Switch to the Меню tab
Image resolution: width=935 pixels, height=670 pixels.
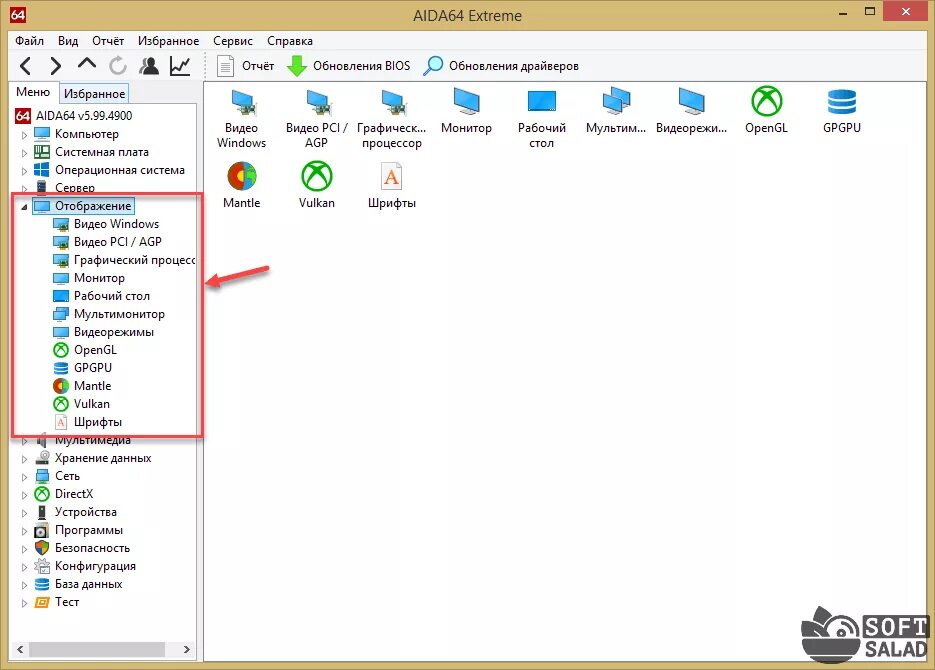click(x=33, y=92)
